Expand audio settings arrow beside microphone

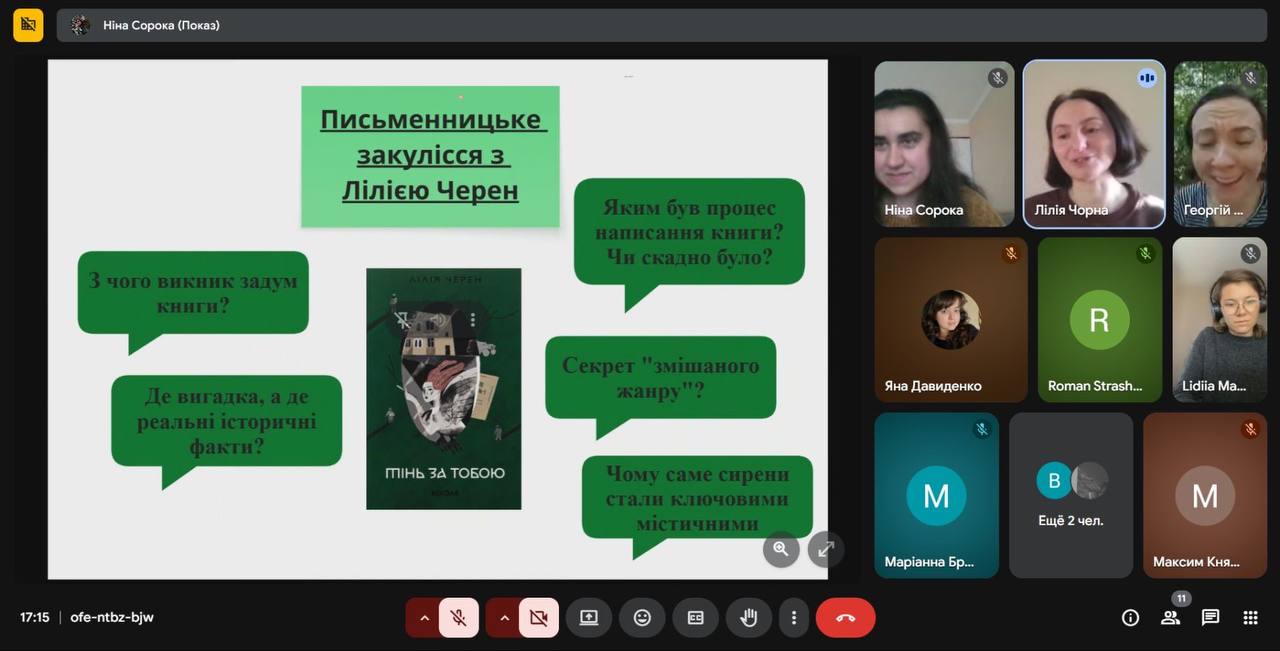(x=424, y=618)
